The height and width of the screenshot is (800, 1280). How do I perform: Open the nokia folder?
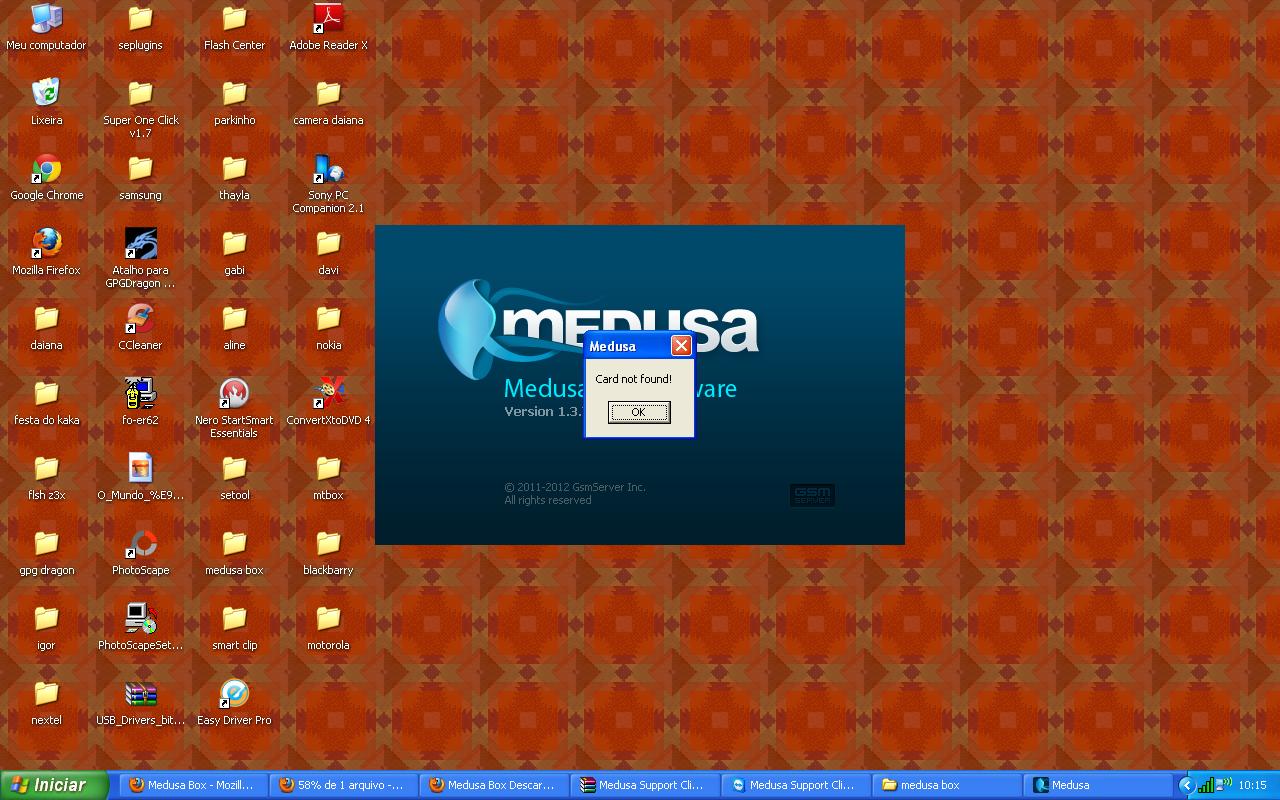pyautogui.click(x=328, y=318)
